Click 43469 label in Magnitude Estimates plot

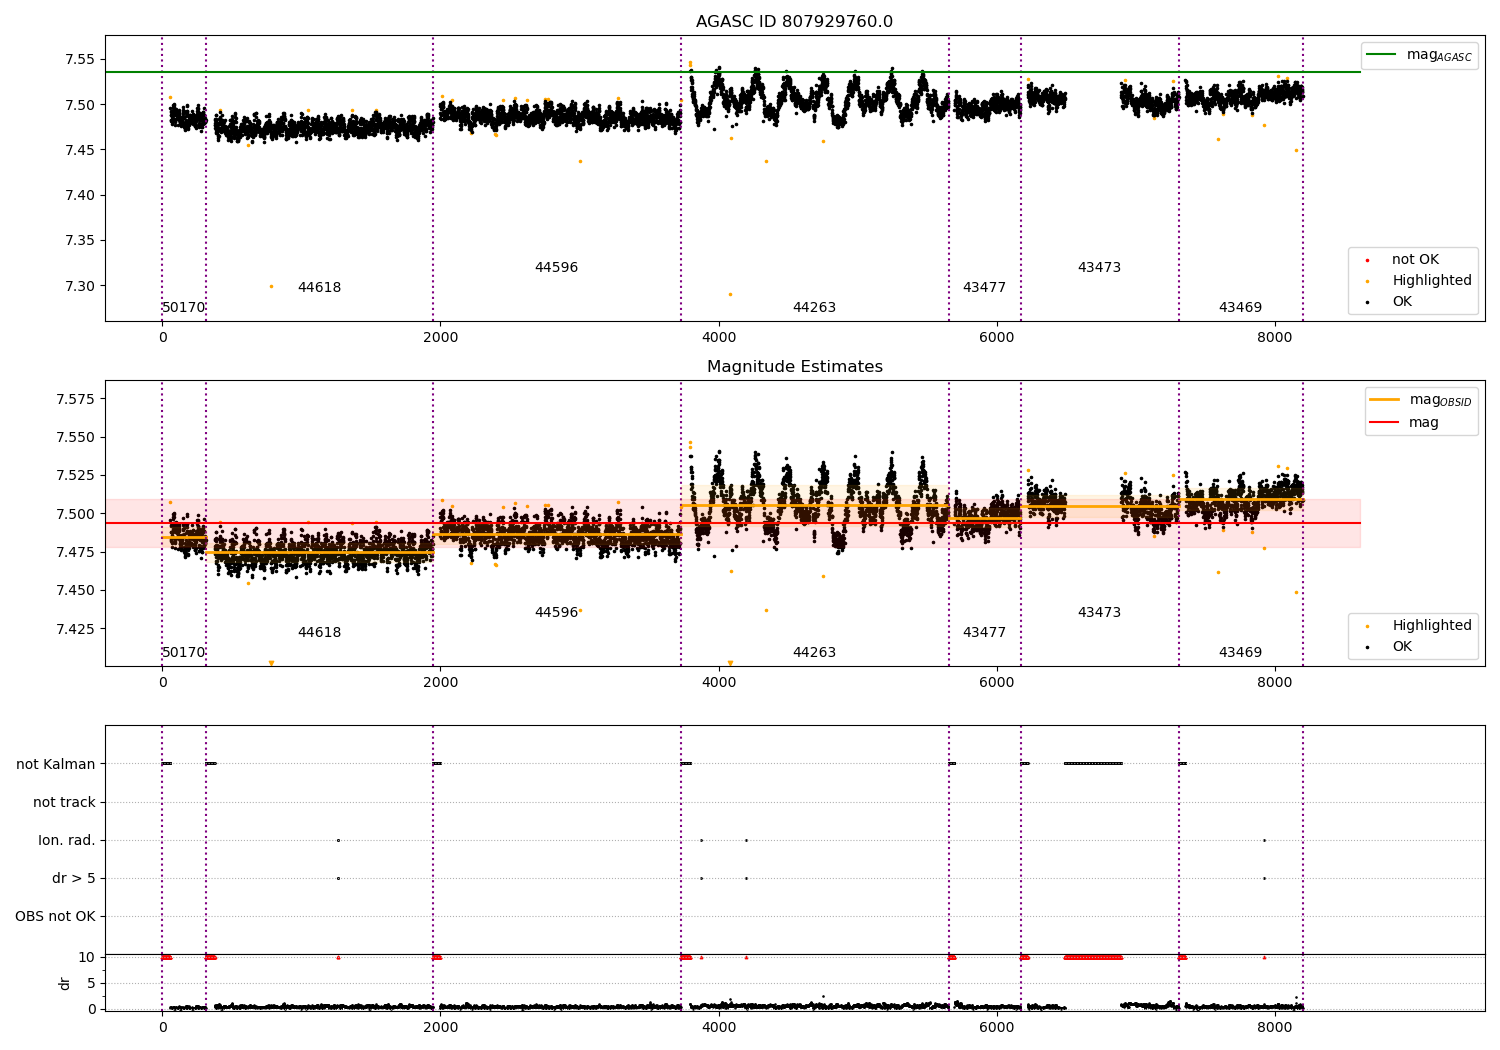(1240, 653)
